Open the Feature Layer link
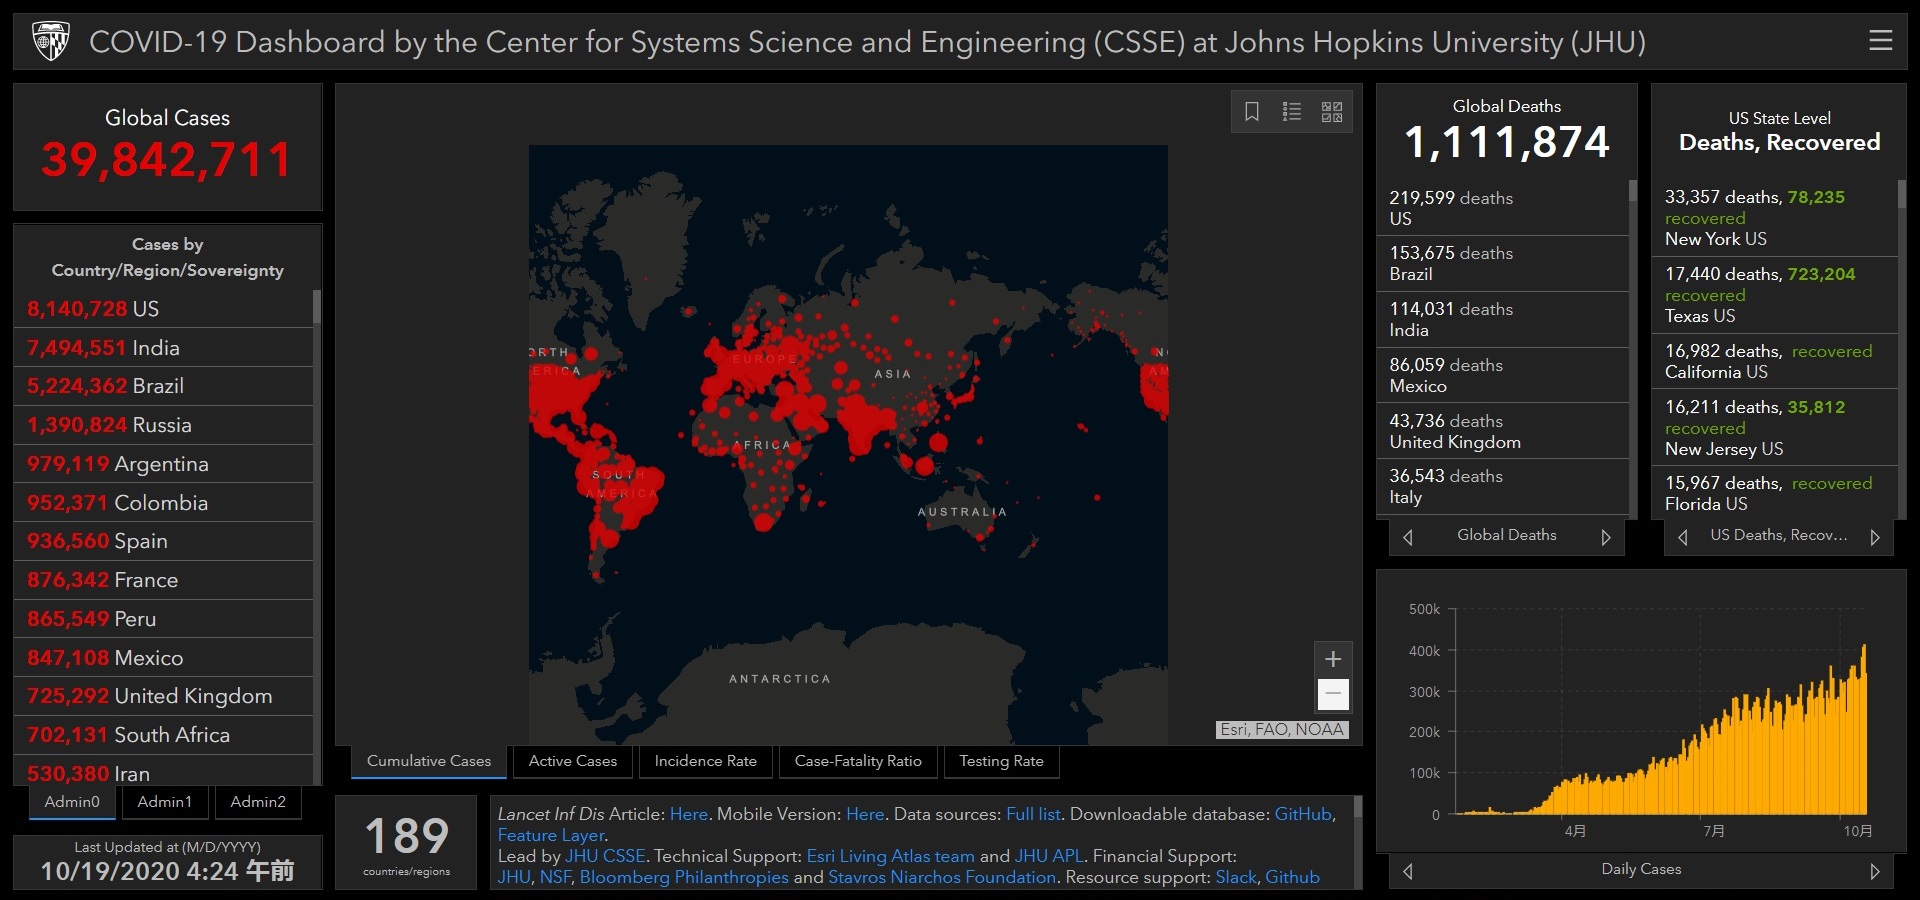Screen dimensions: 1920x900 (551, 835)
